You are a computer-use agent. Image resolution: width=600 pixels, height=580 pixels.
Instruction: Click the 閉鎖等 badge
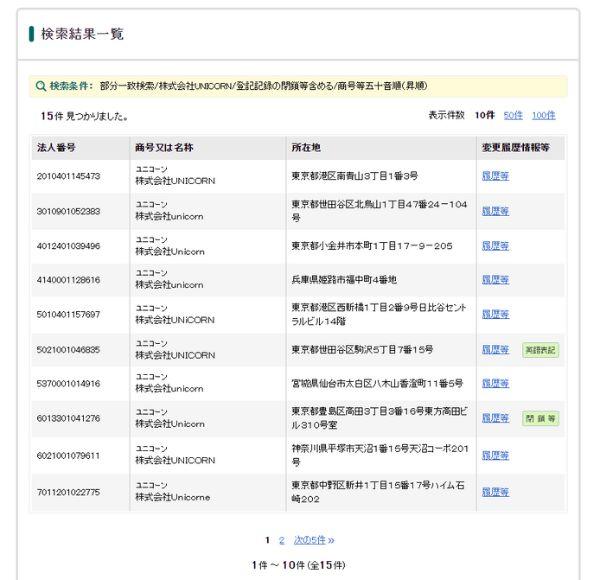(x=540, y=419)
